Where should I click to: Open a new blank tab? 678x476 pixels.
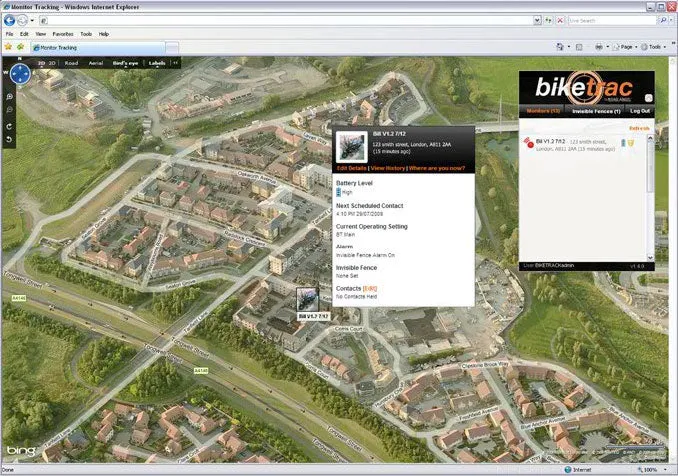tap(172, 48)
